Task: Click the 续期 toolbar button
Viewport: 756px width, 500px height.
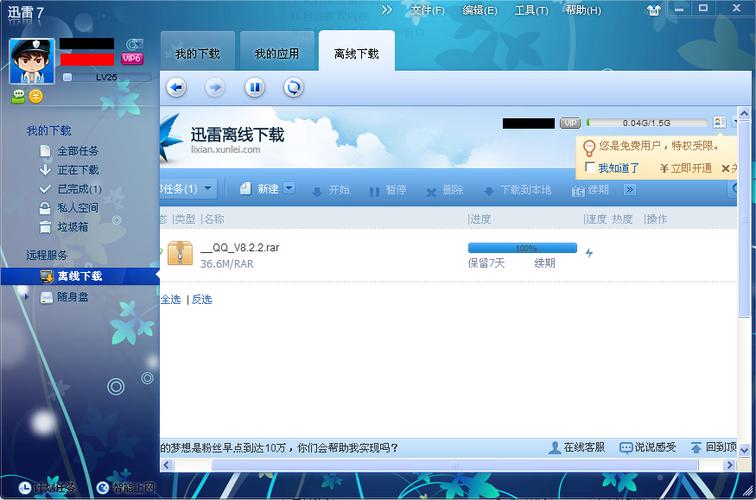Action: [x=590, y=190]
